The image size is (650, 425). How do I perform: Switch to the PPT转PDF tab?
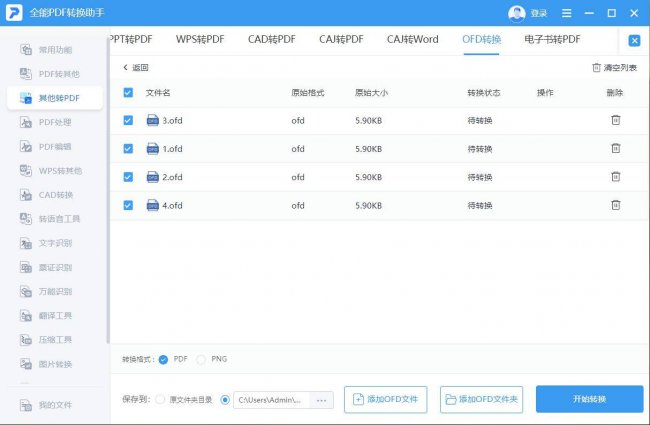coord(131,39)
